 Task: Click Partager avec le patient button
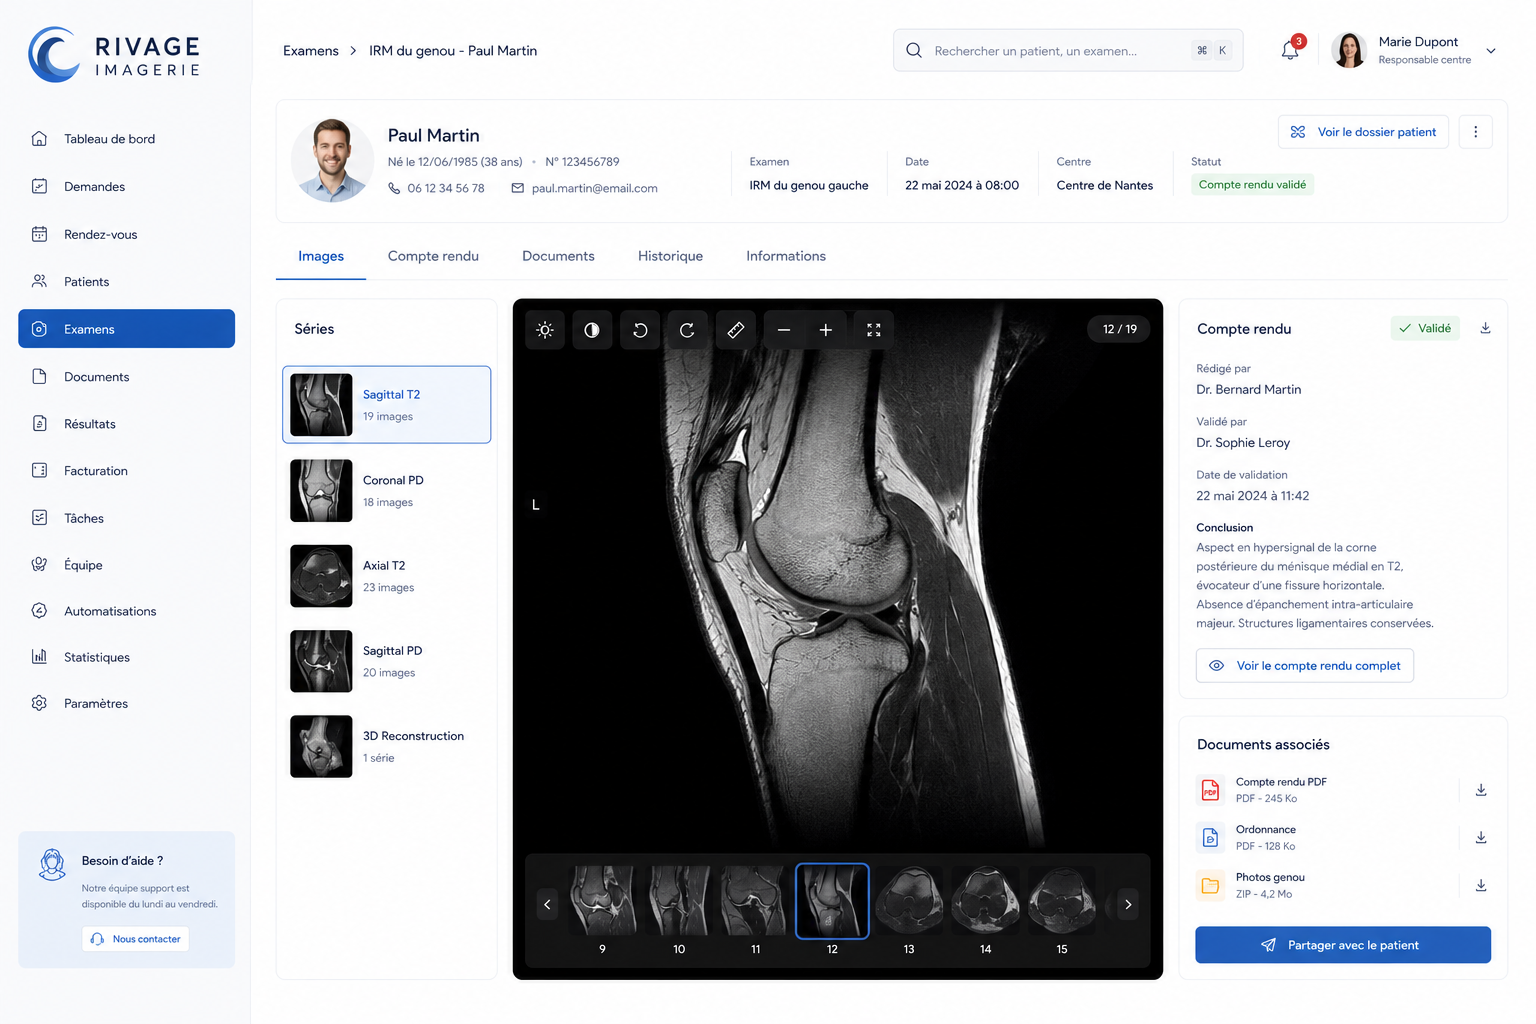1343,945
